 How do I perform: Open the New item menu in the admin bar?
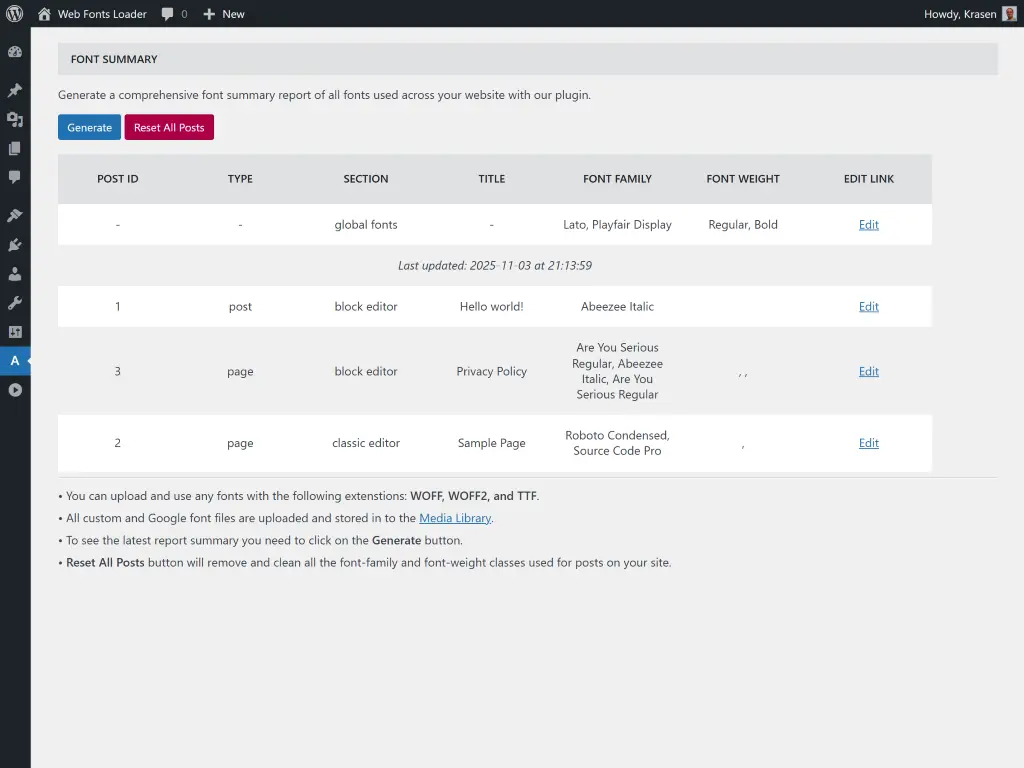coord(224,14)
